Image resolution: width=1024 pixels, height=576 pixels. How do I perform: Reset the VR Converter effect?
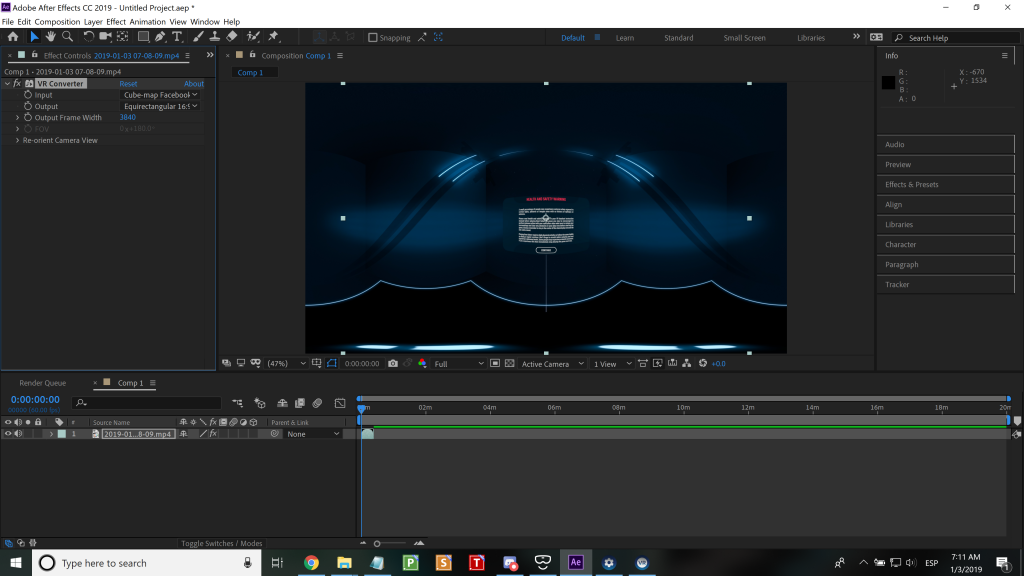point(128,83)
